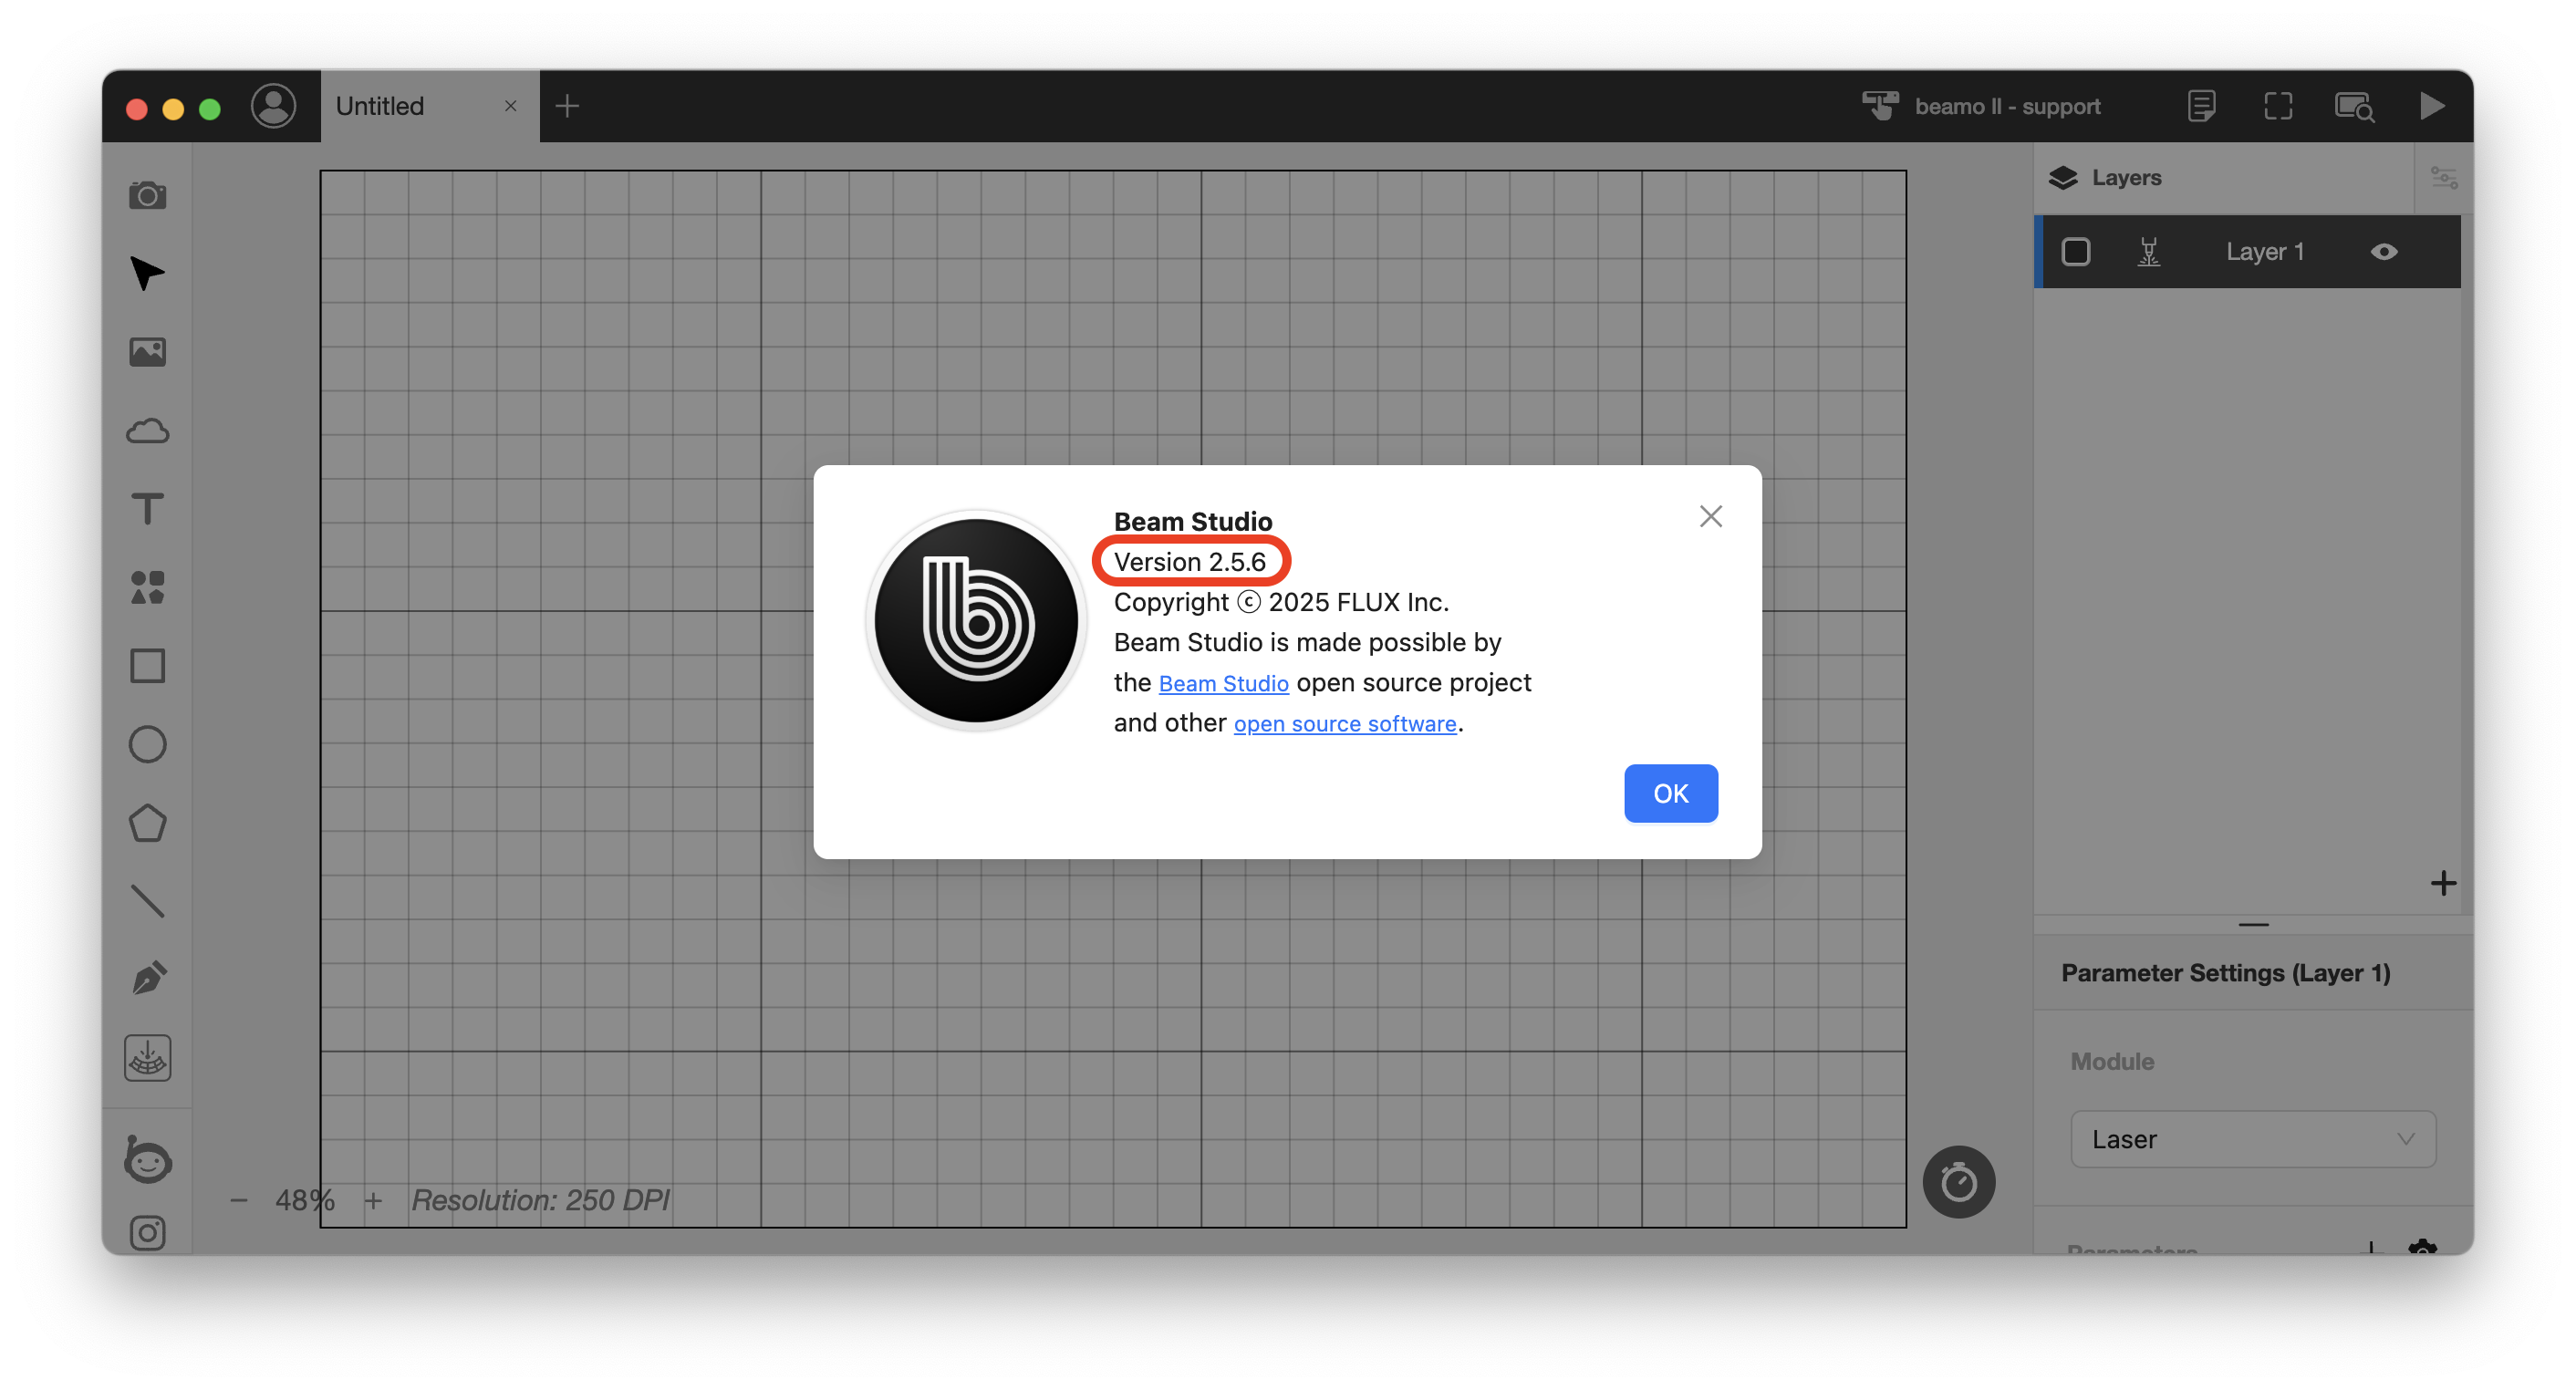
Task: Start the job with play button
Action: pyautogui.click(x=2432, y=106)
